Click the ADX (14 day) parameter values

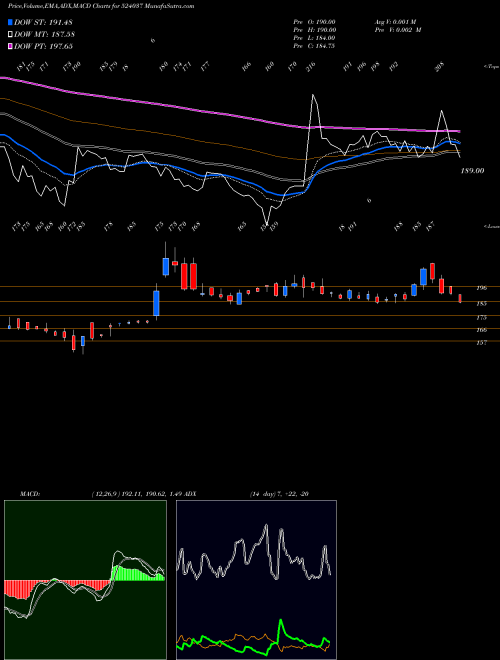(x=279, y=494)
